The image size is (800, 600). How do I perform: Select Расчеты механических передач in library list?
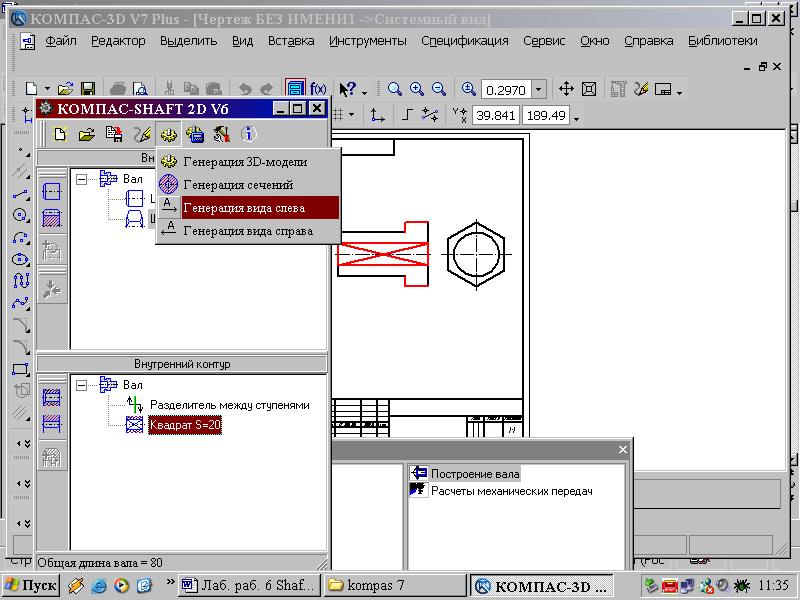coord(512,491)
